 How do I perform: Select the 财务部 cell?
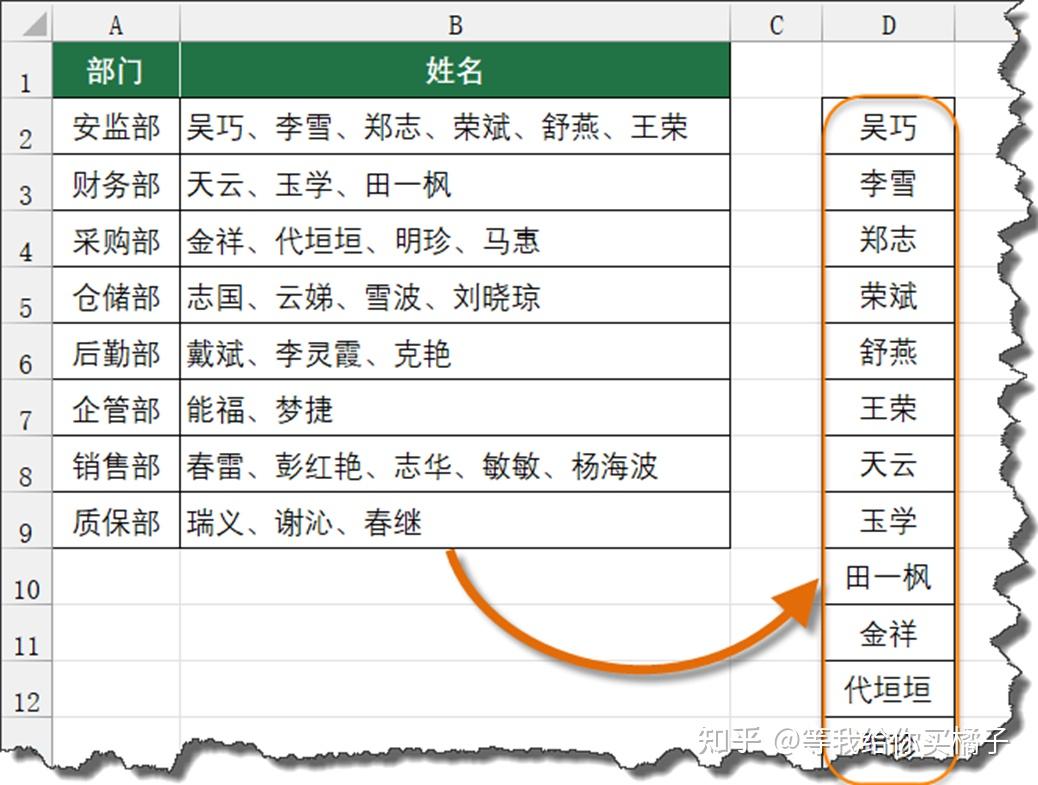(116, 183)
